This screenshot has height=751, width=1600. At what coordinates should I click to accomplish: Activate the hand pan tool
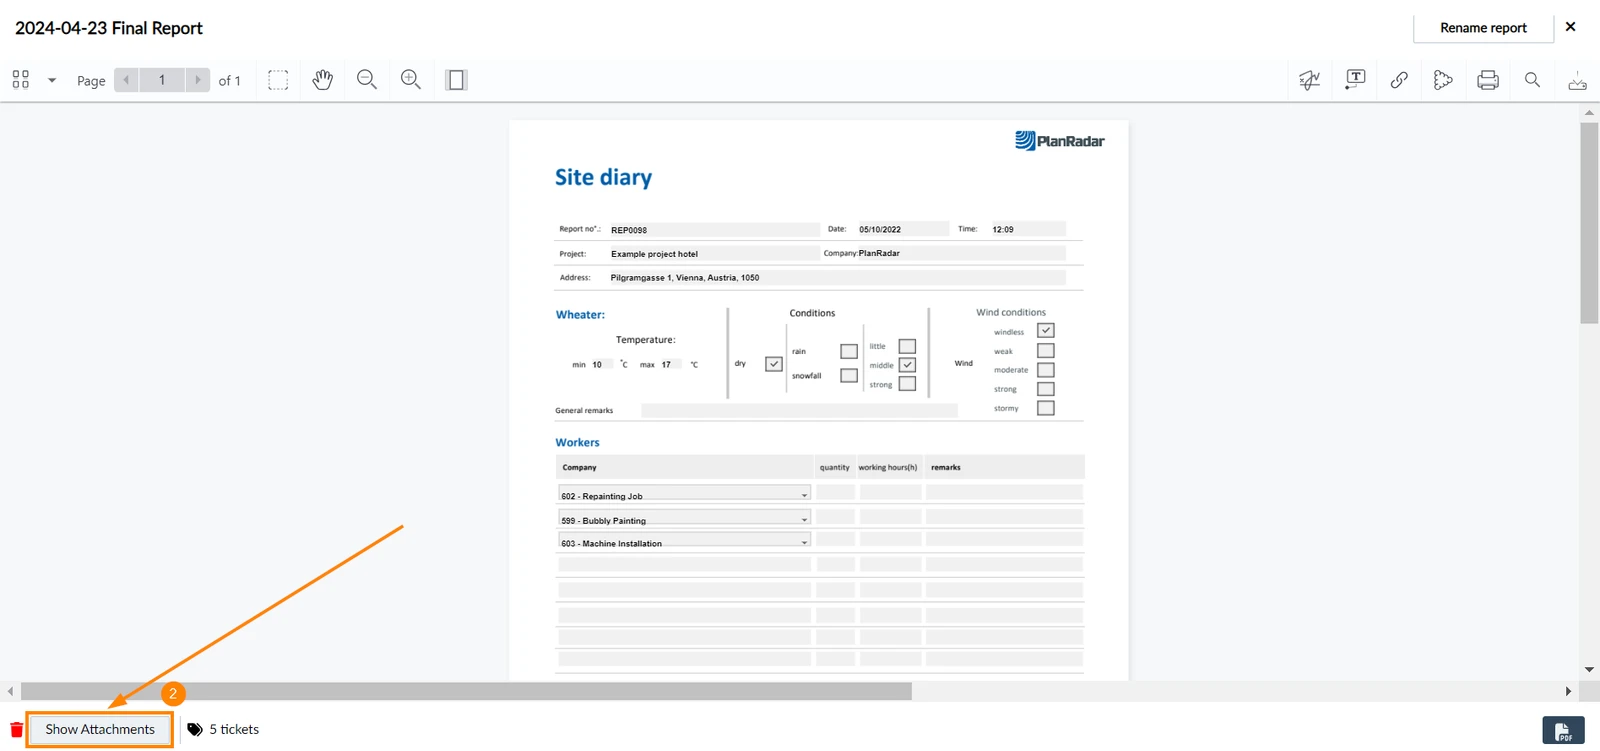coord(322,80)
